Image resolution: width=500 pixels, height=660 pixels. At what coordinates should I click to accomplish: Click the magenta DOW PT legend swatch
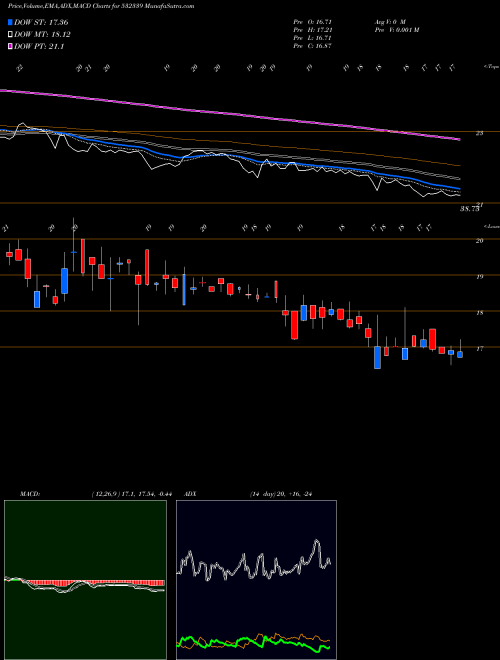10,47
